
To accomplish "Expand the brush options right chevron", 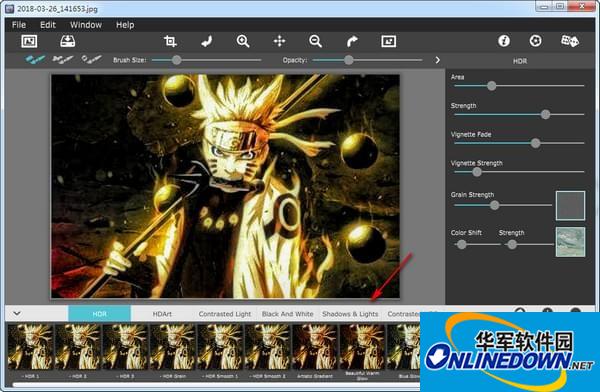I will pyautogui.click(x=438, y=60).
